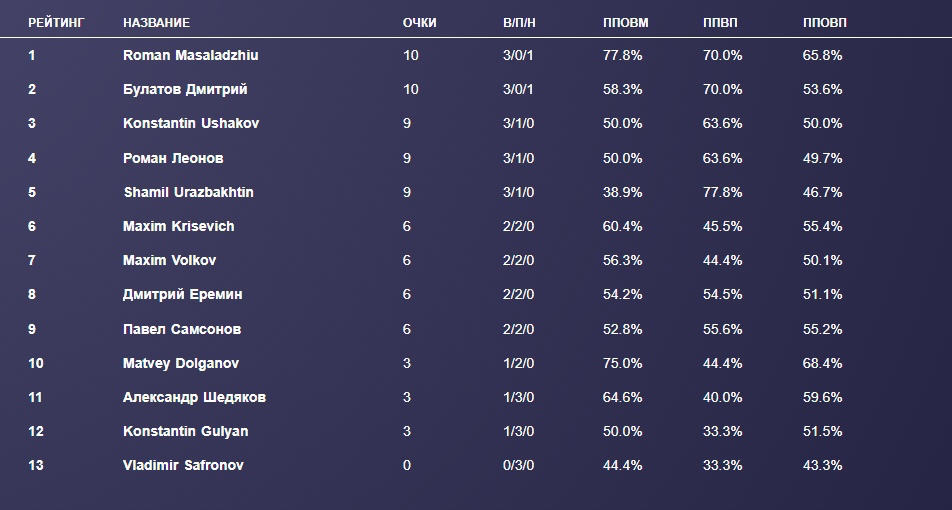Select Maxim Krisevich row name
The height and width of the screenshot is (510, 952).
tap(178, 226)
